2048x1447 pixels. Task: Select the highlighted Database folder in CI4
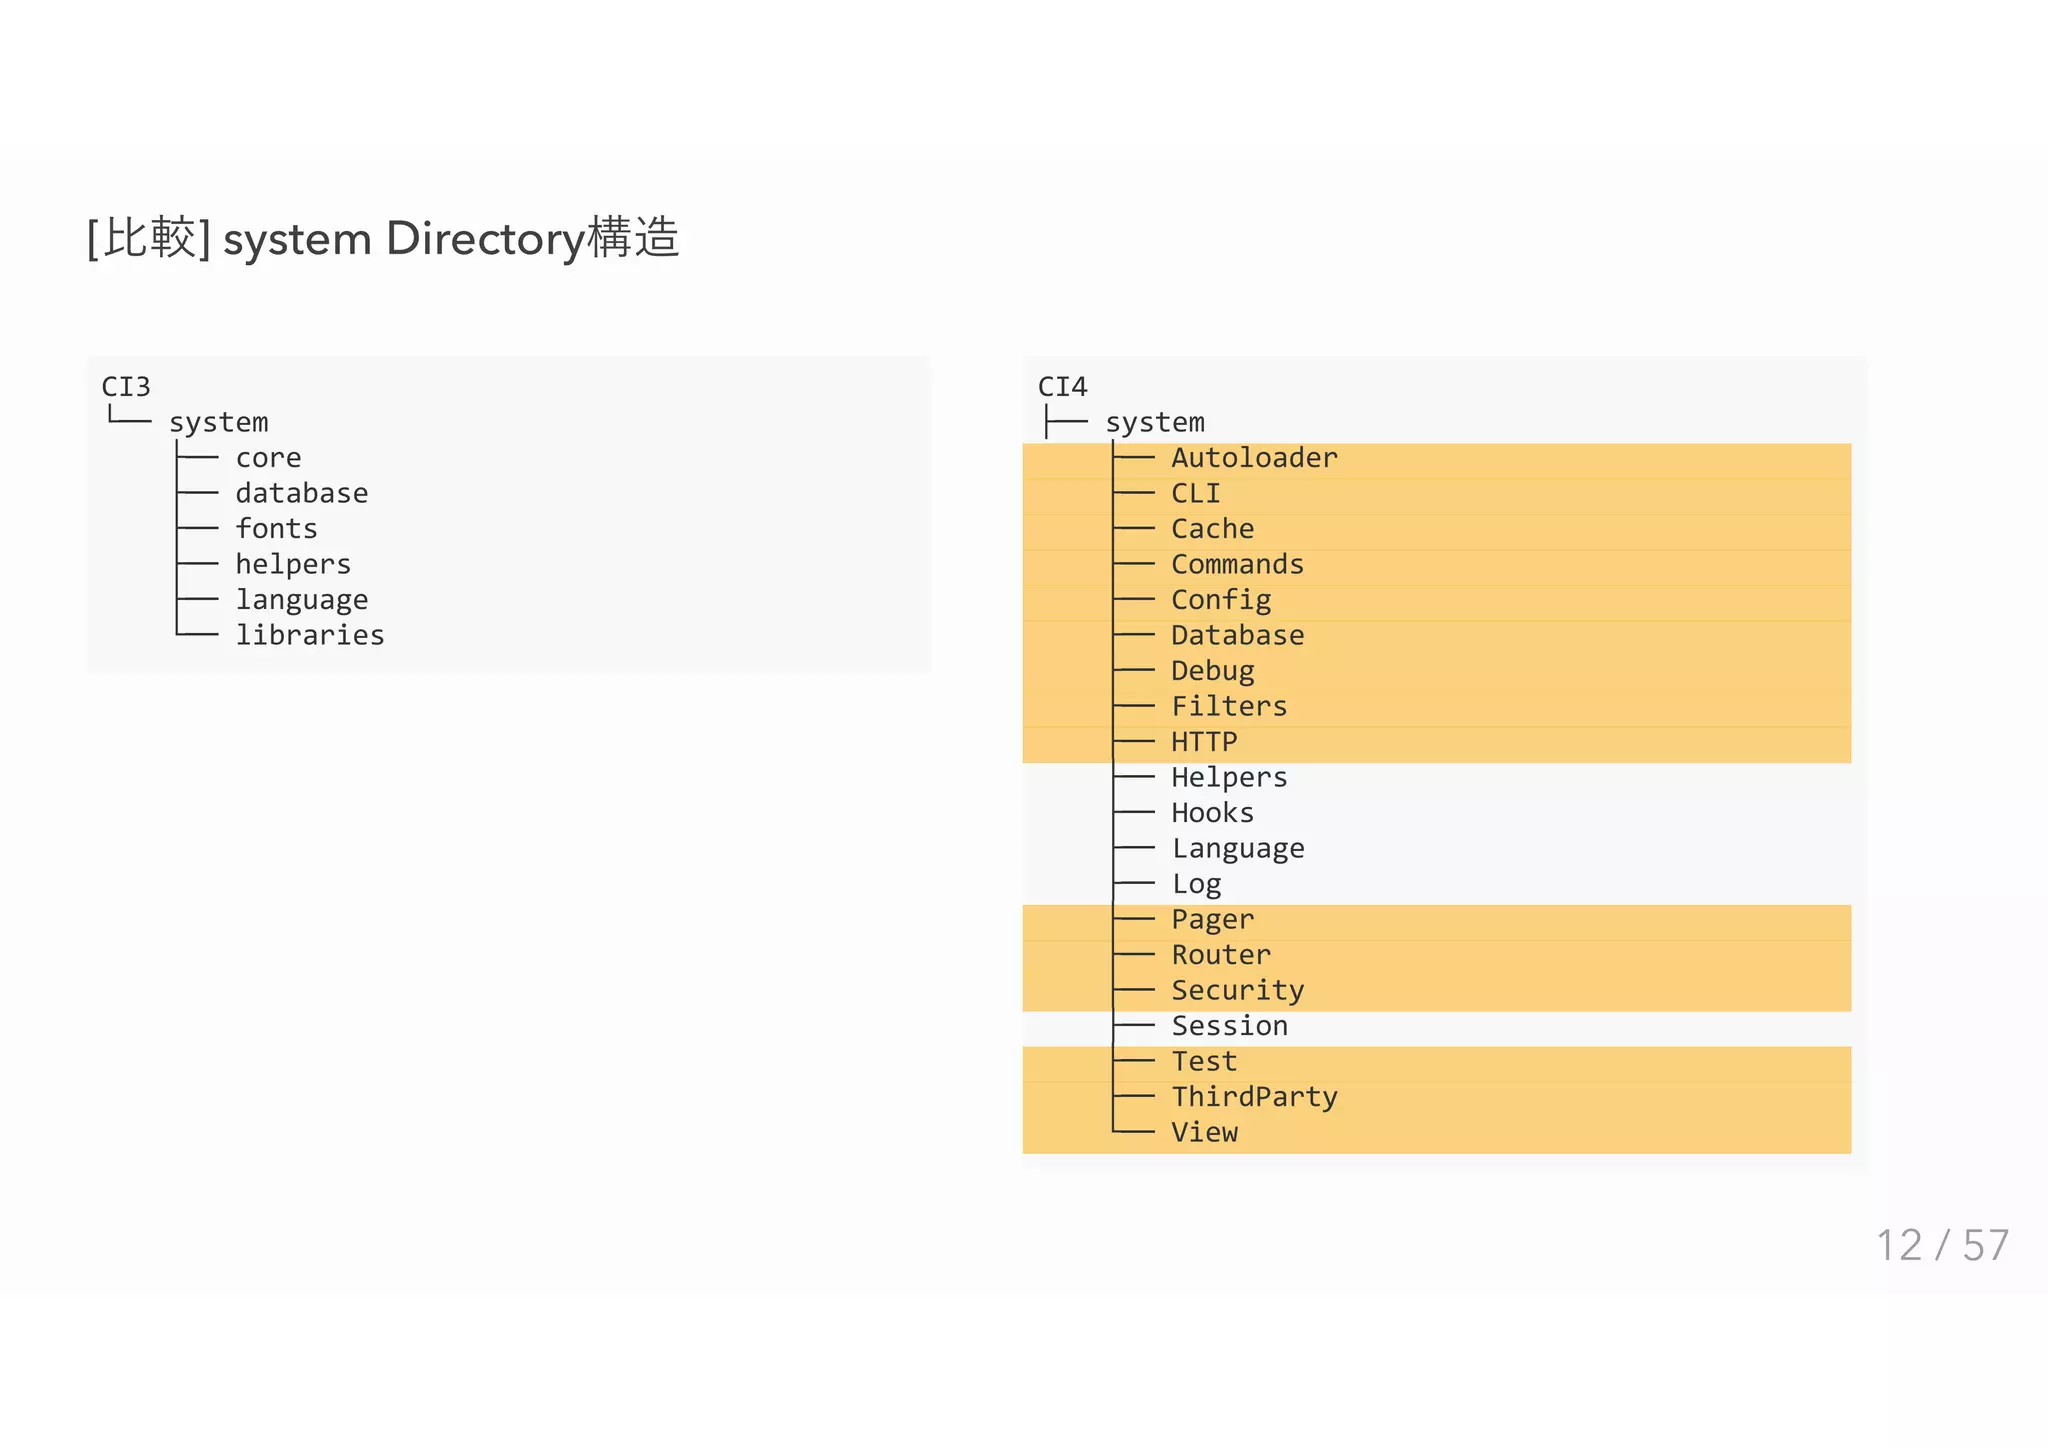pyautogui.click(x=1237, y=636)
